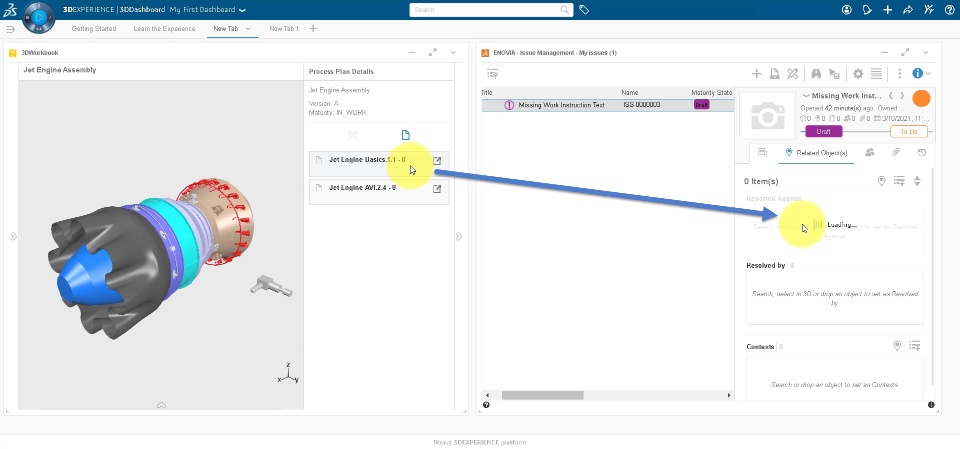Image resolution: width=960 pixels, height=449 pixels.
Task: Toggle the blue information panel icon
Action: point(917,74)
